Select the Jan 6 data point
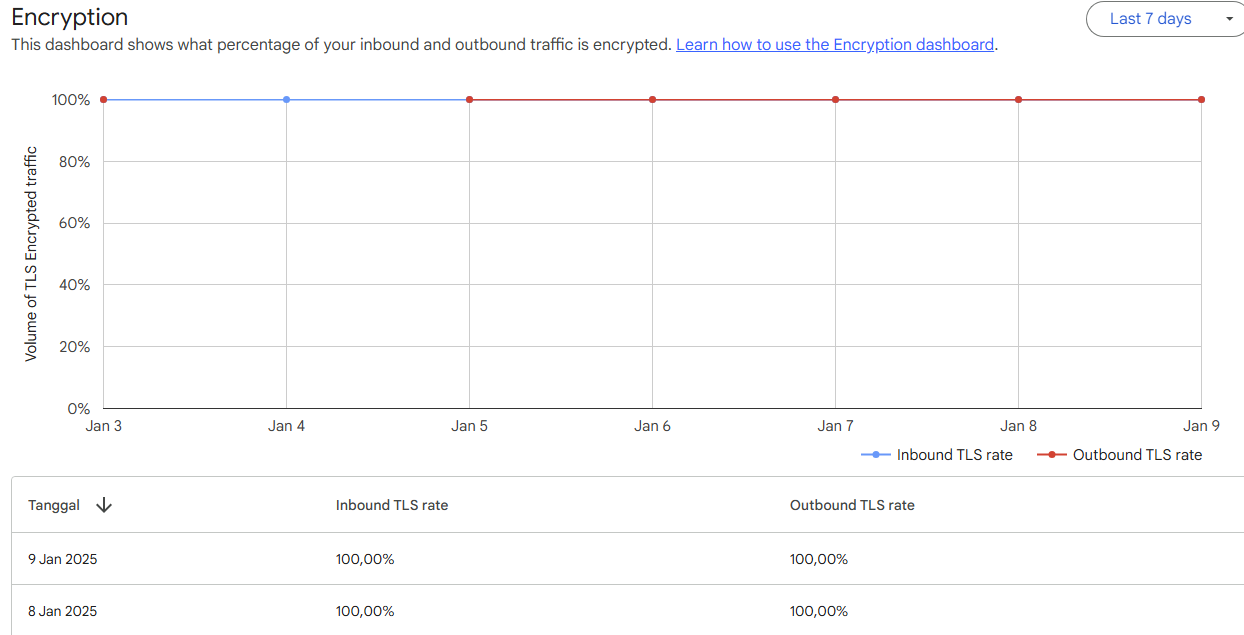Viewport: 1244px width, 635px height. pyautogui.click(x=653, y=100)
